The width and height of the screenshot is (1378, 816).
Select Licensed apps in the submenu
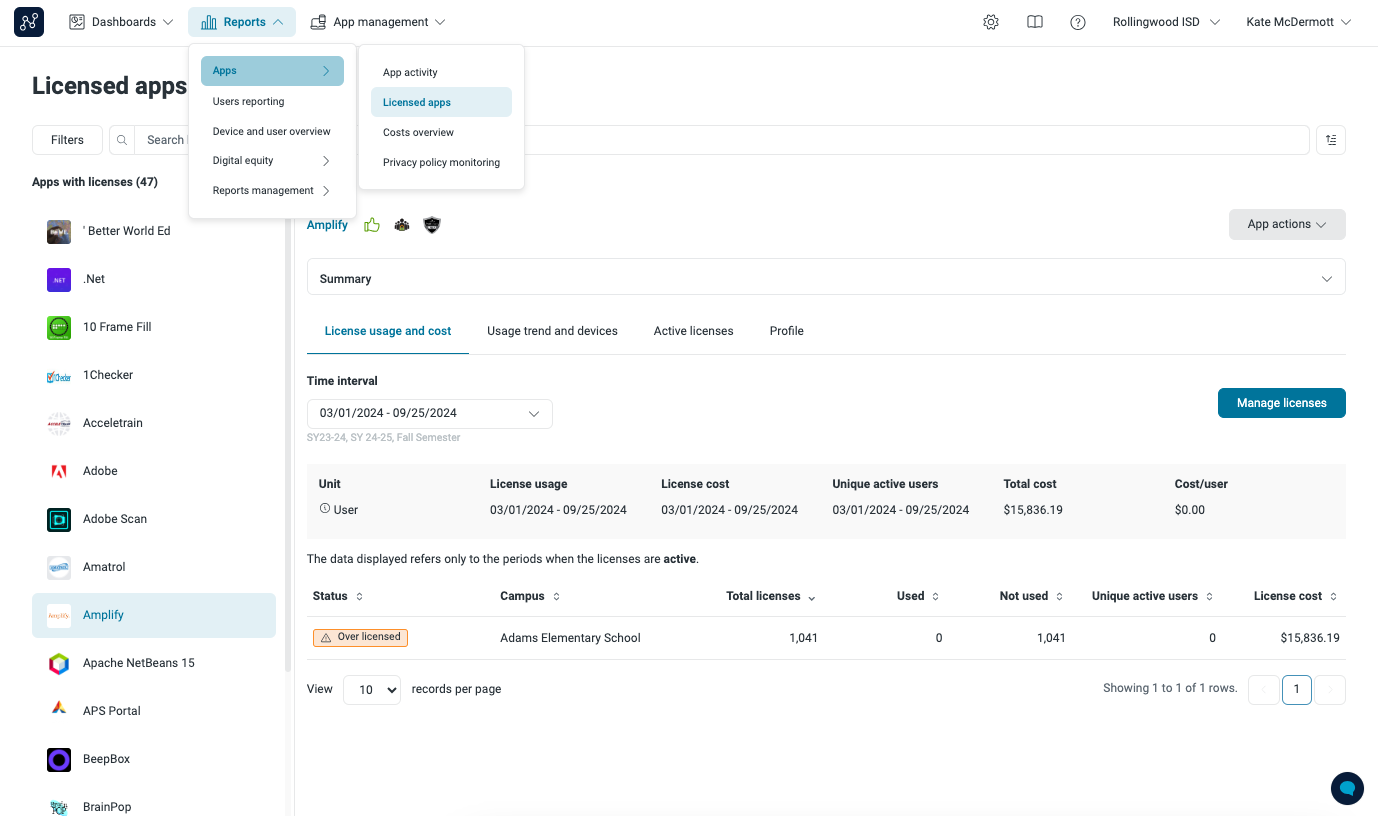point(441,102)
